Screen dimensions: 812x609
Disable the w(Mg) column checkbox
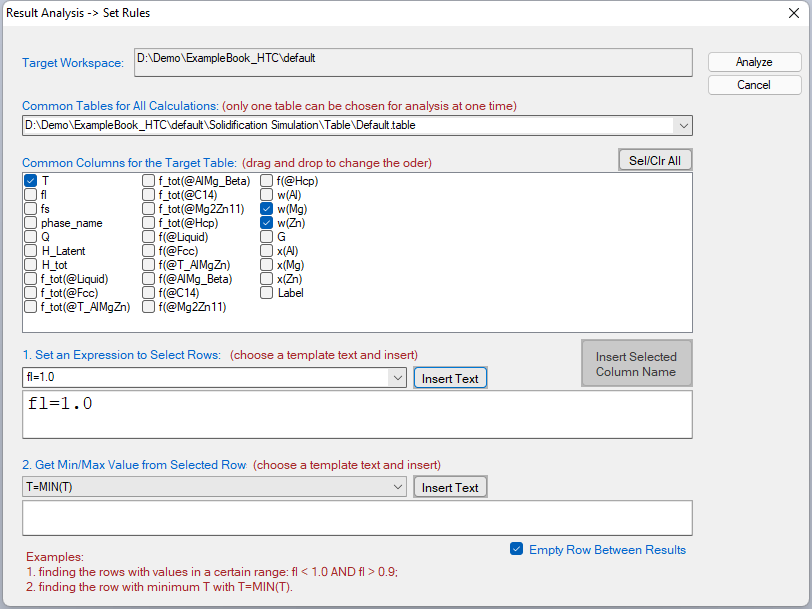[266, 208]
